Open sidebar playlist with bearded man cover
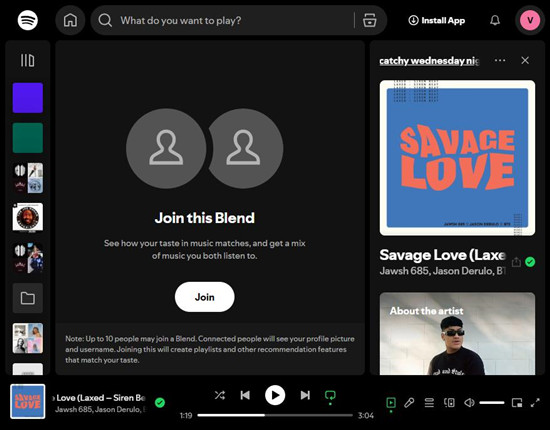Image resolution: width=550 pixels, height=430 pixels. point(28,218)
